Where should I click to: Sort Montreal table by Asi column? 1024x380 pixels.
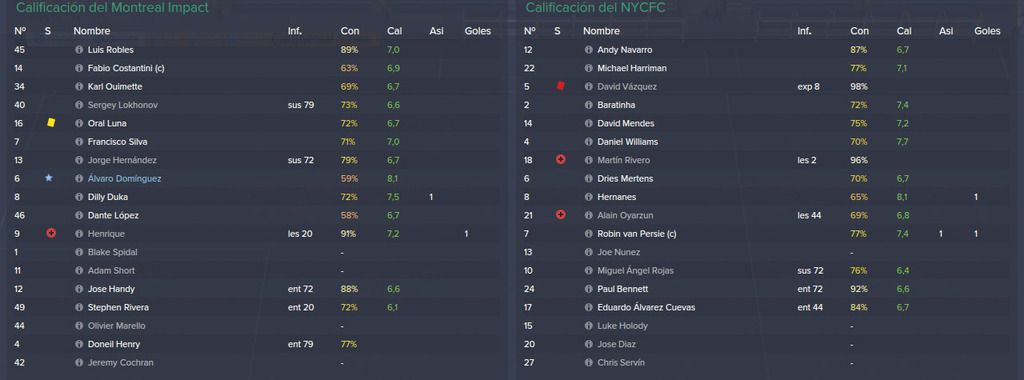tap(436, 31)
